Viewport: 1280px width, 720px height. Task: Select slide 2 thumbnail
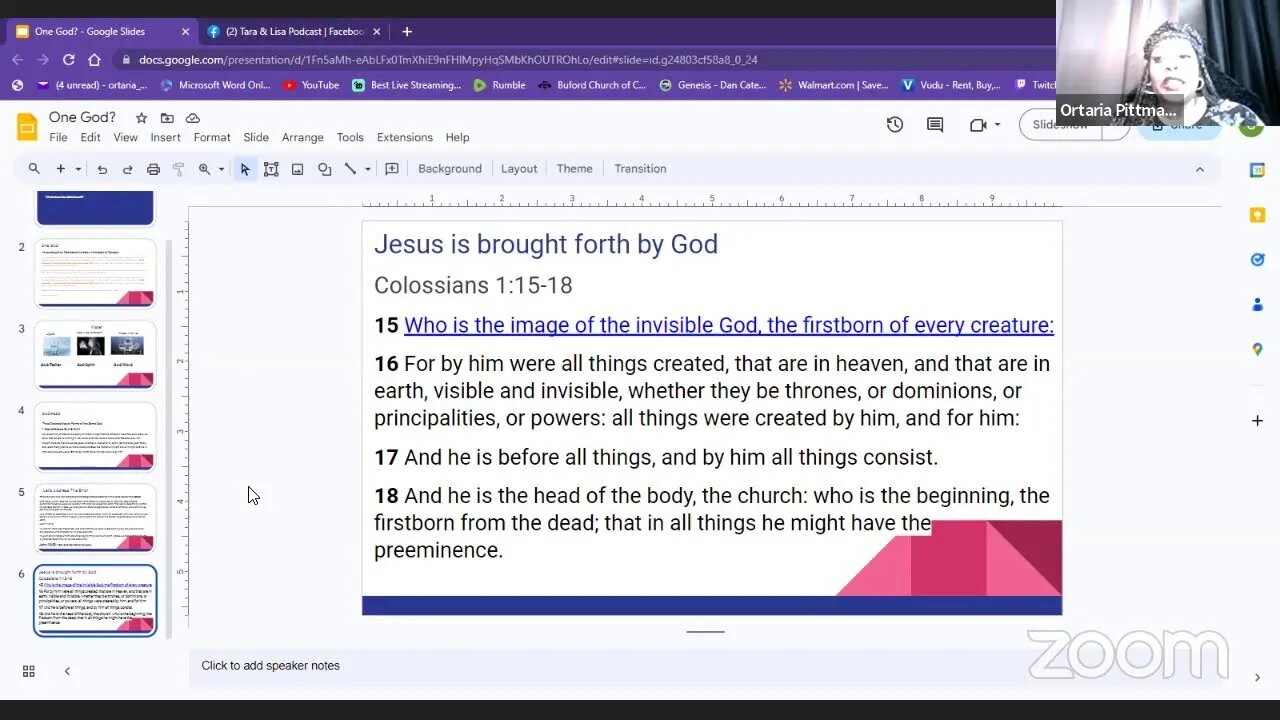pos(95,272)
